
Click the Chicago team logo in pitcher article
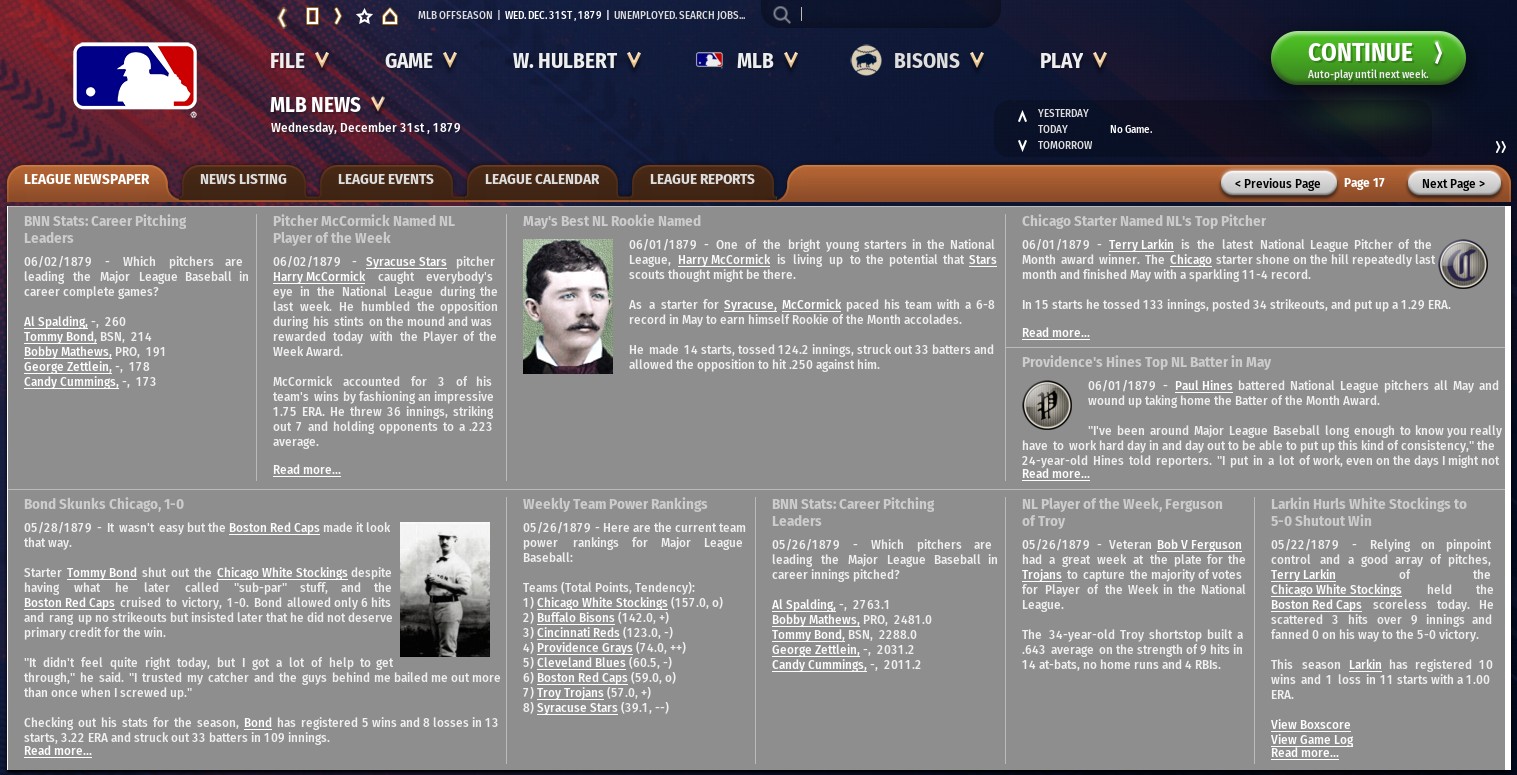pos(1463,265)
